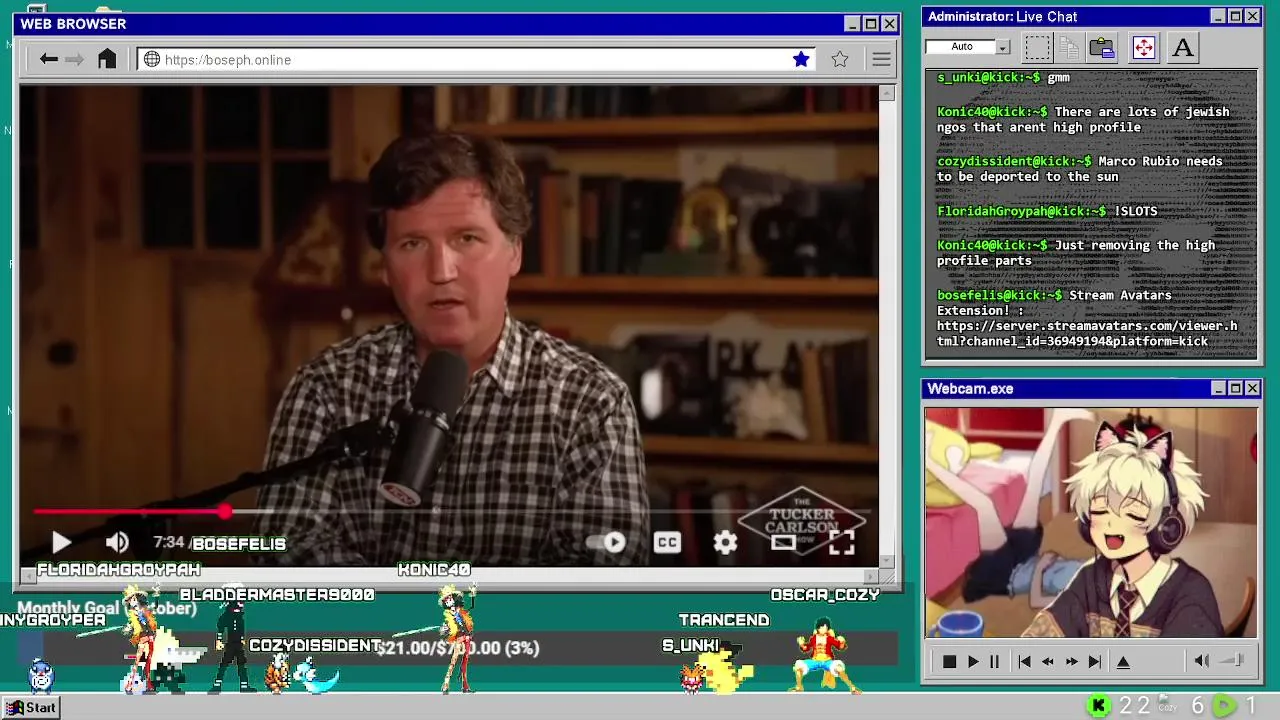This screenshot has width=1280, height=720.
Task: Click the green Rumble play icon in taskbar
Action: pyautogui.click(x=1223, y=706)
